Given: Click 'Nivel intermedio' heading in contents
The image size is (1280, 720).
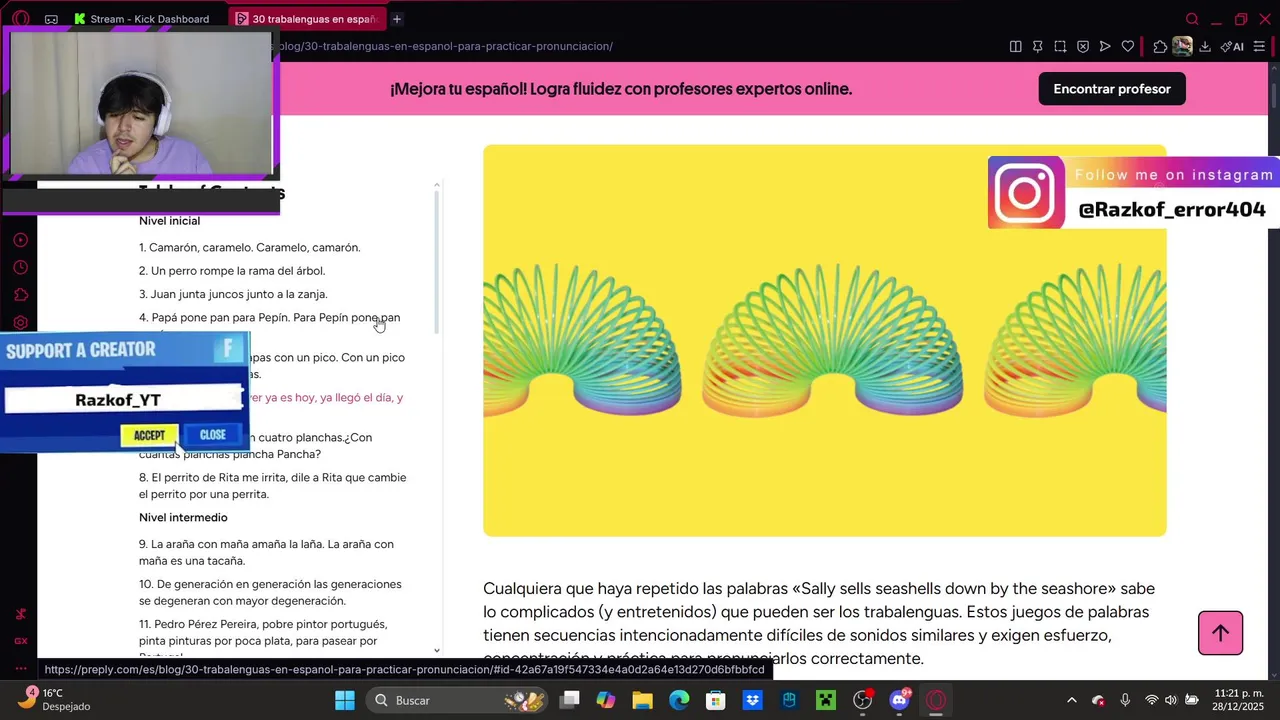Looking at the screenshot, I should [183, 518].
